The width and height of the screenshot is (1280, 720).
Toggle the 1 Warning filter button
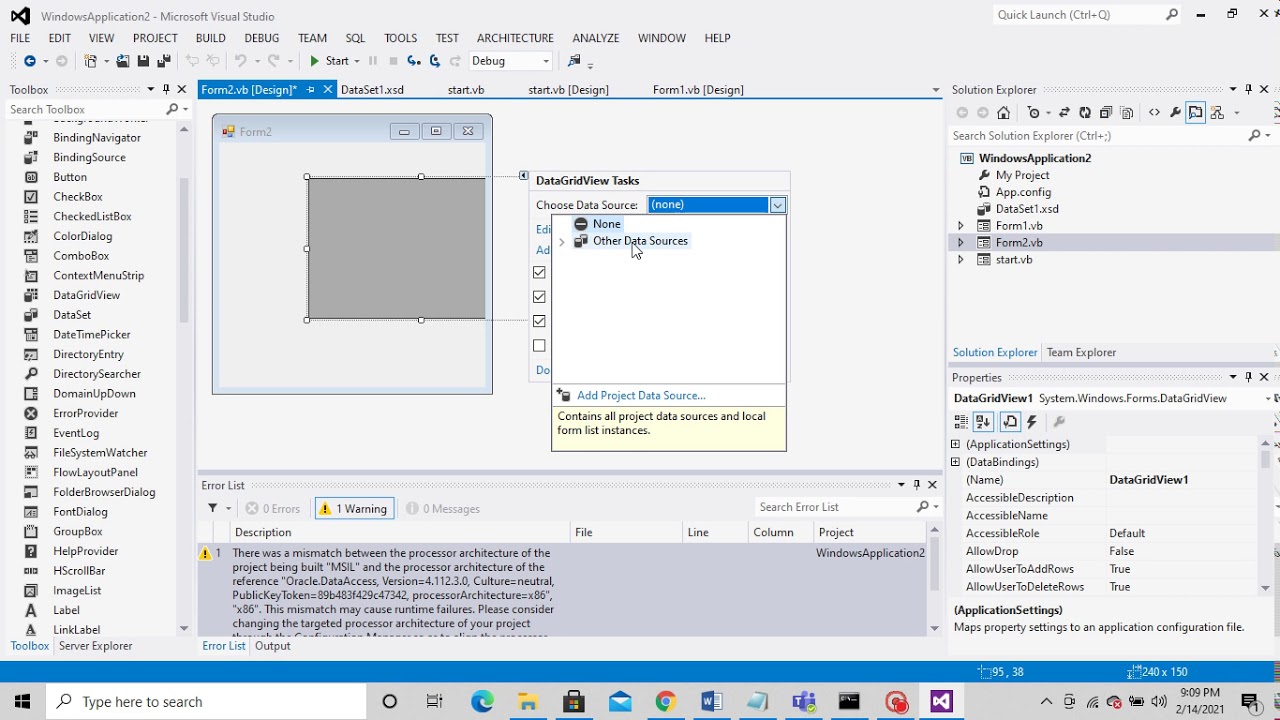click(x=353, y=508)
